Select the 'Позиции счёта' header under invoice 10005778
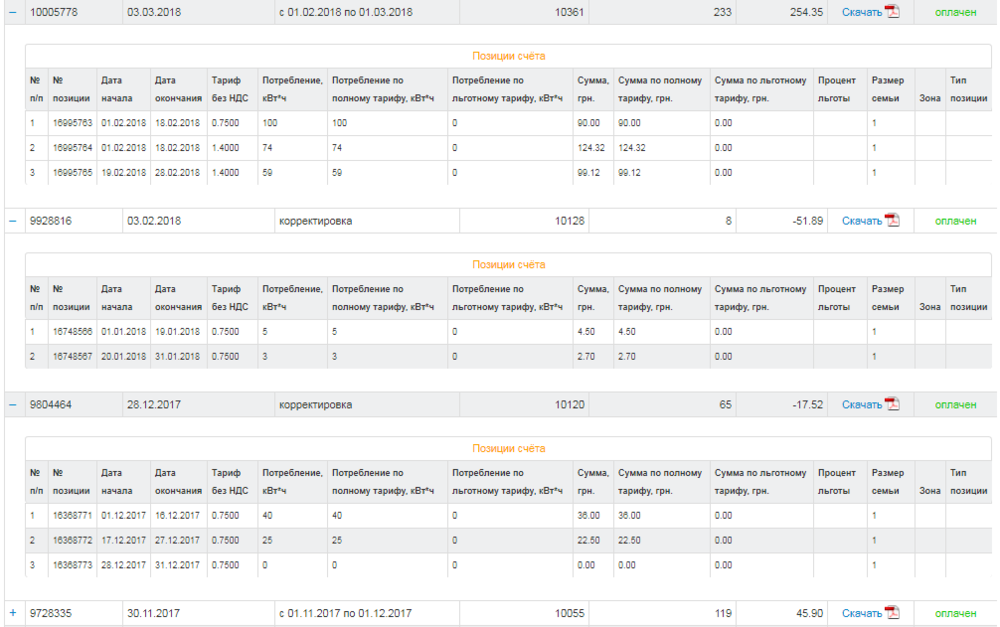The image size is (1000, 627). pos(508,56)
